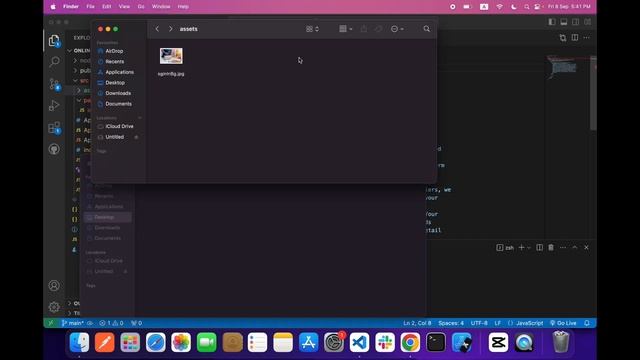
Task: Open Slack from the Dock
Action: coord(385,342)
